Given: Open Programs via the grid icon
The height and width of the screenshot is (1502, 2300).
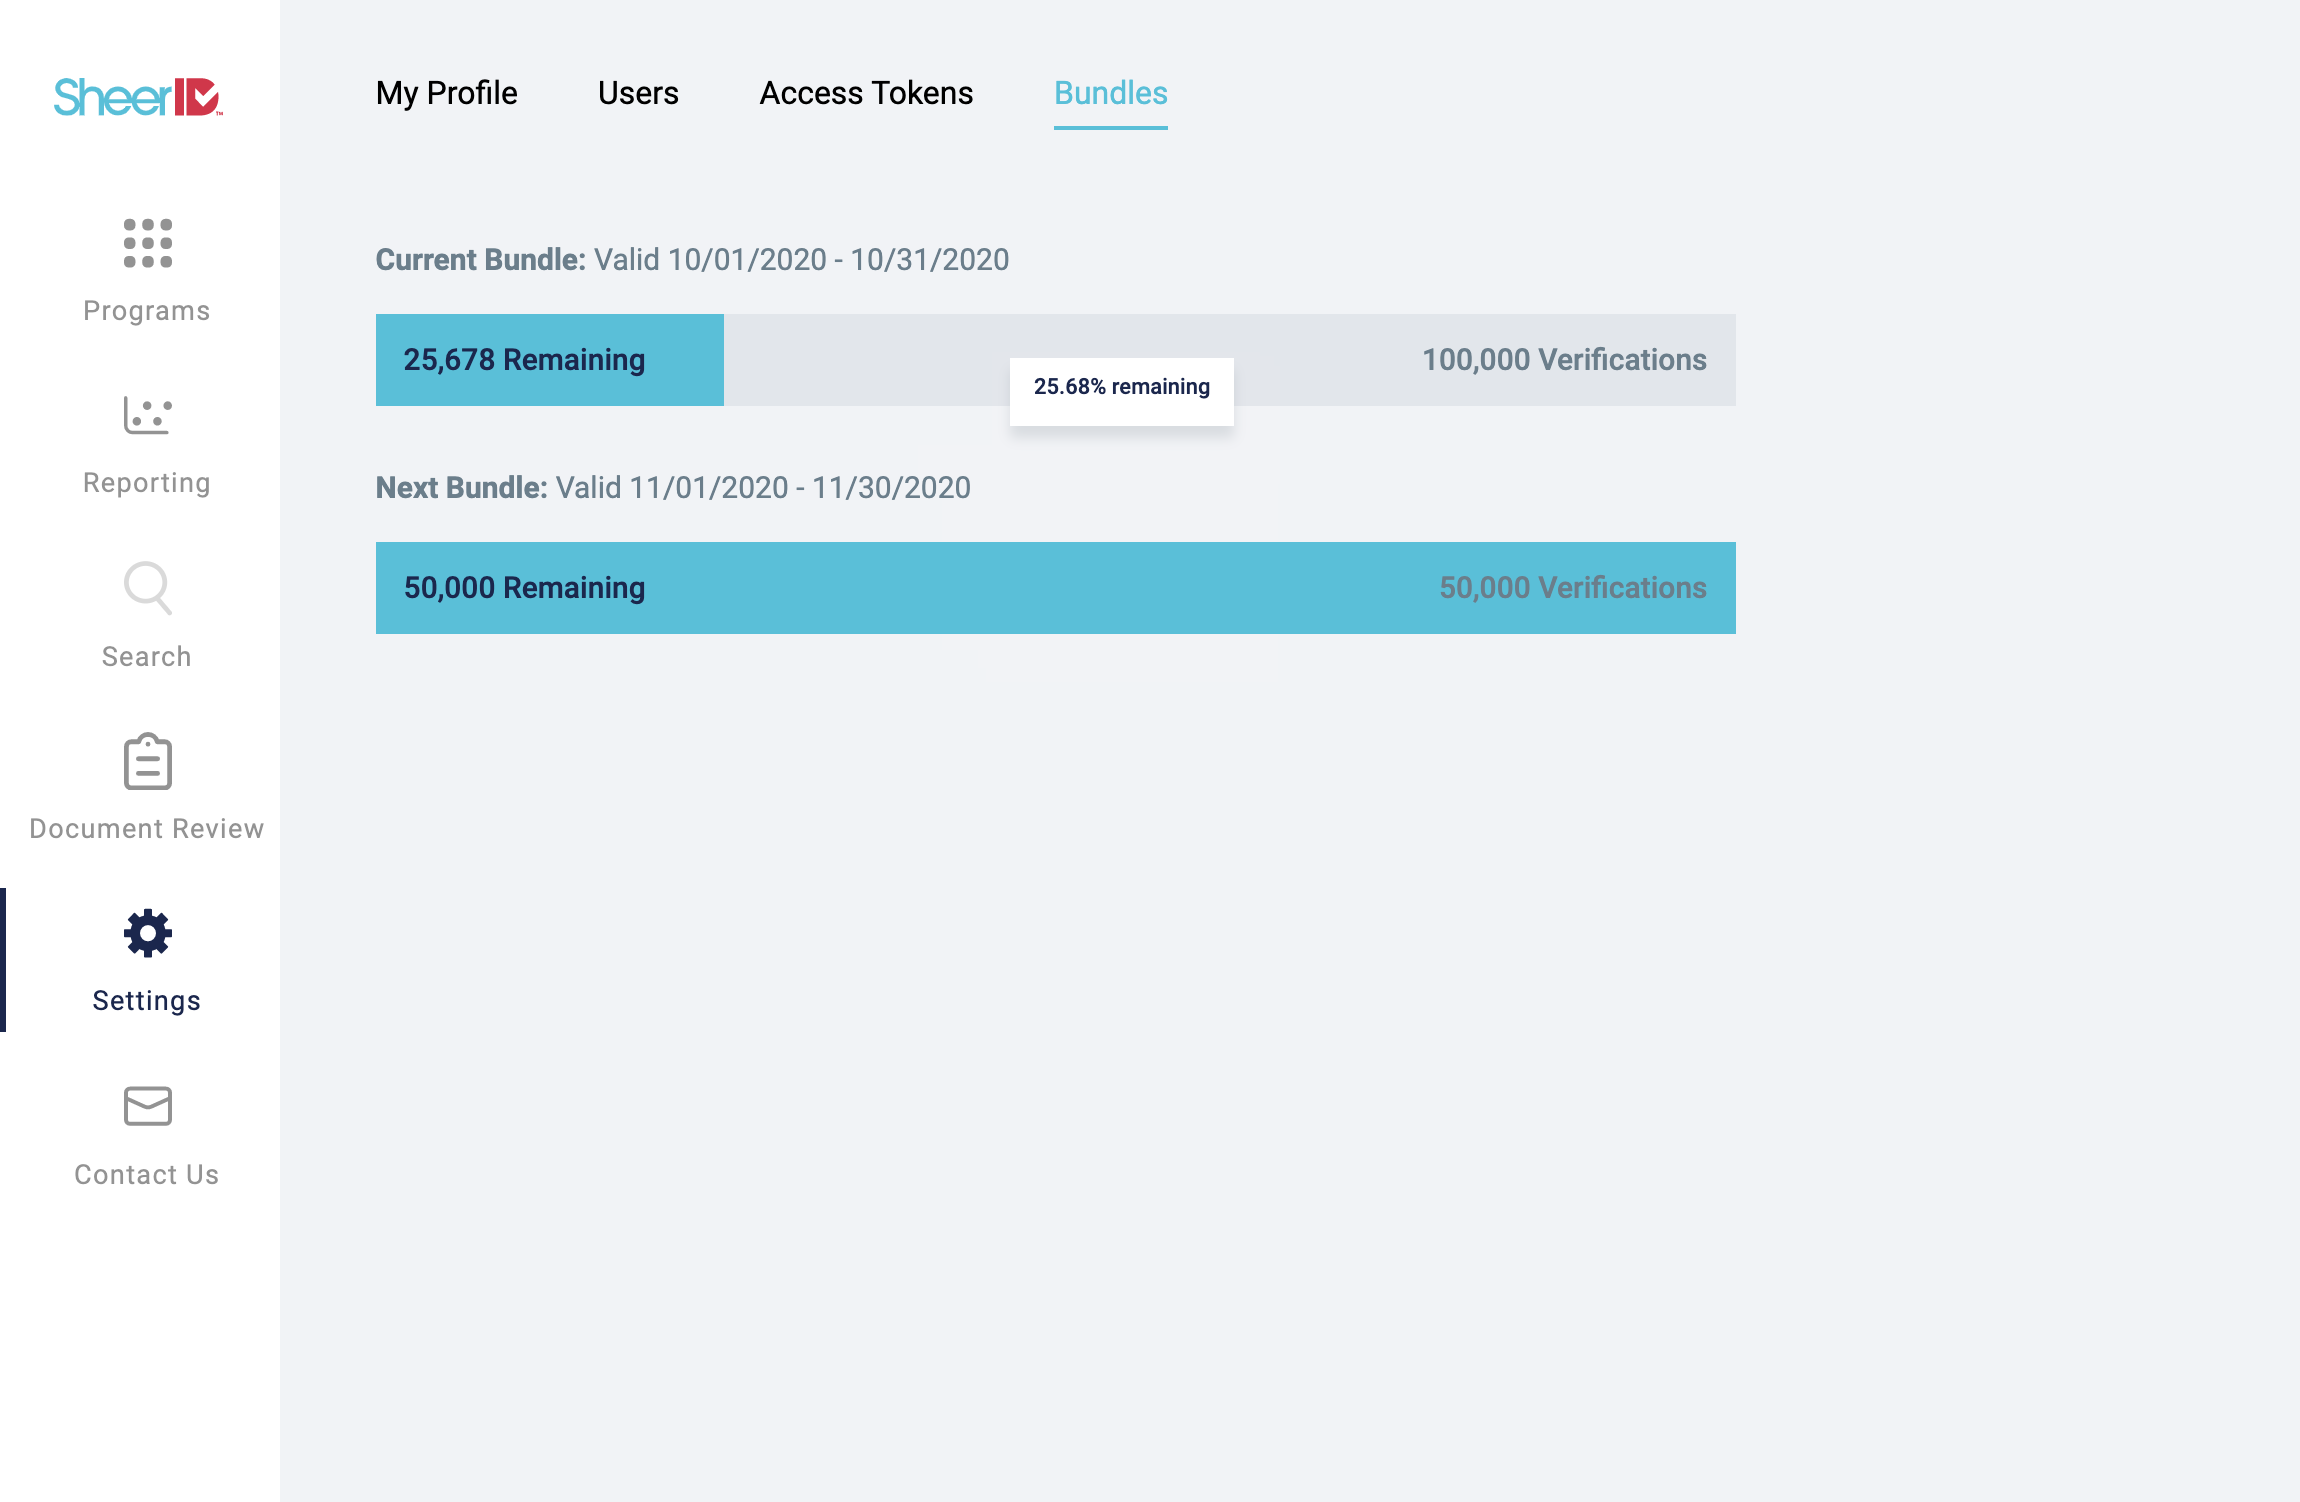Looking at the screenshot, I should [x=148, y=243].
